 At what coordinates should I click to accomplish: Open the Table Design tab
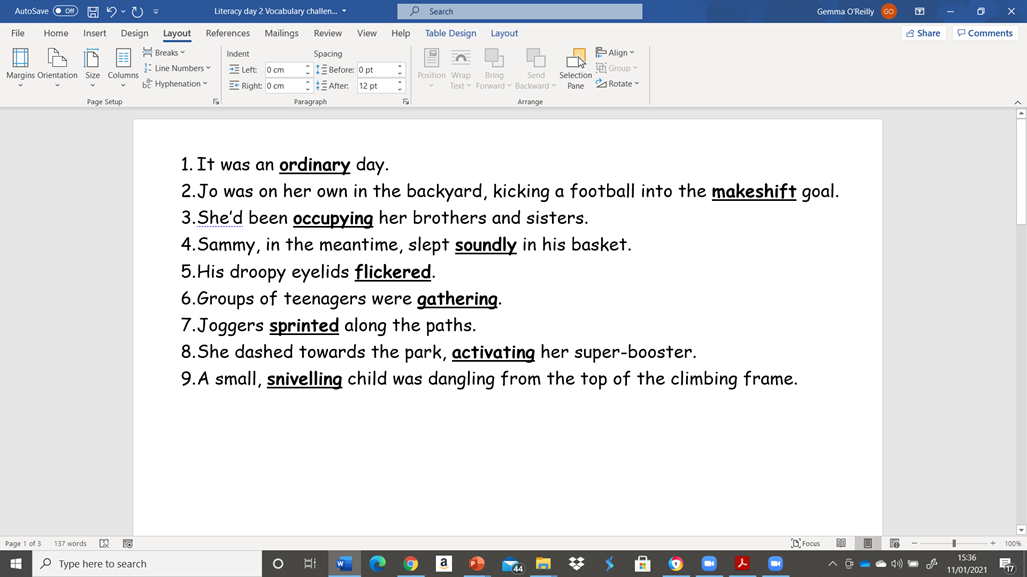click(x=451, y=33)
